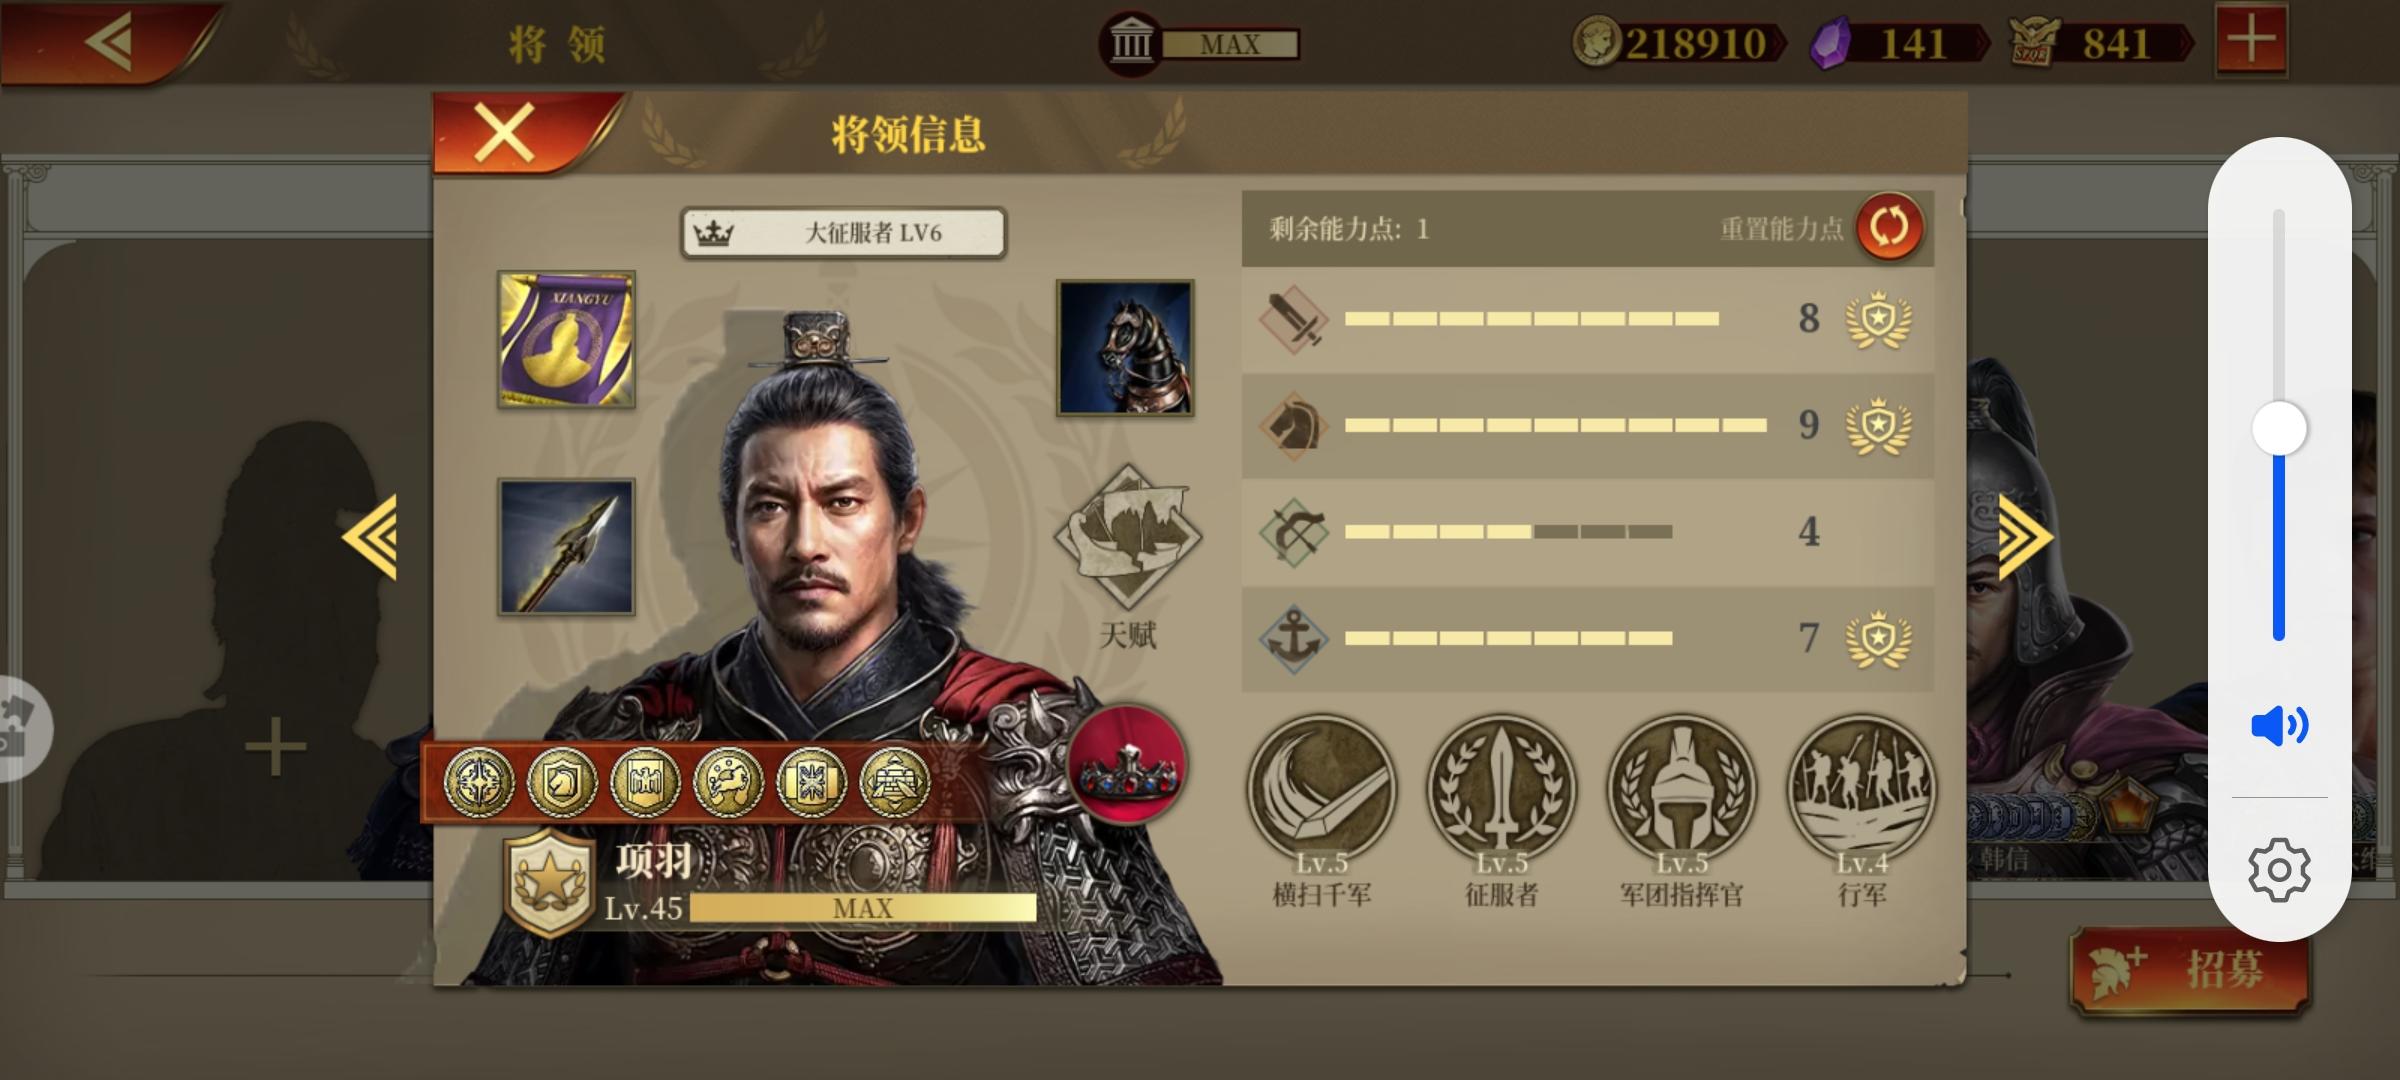Viewport: 2400px width, 1080px height.
Task: Add resources with the red plus button
Action: 2251,40
